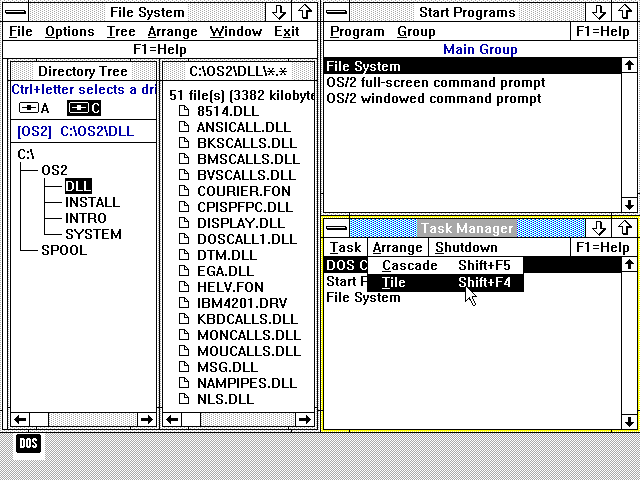Click file icon beside 8514.DLL
The image size is (640, 480).
coord(184,111)
